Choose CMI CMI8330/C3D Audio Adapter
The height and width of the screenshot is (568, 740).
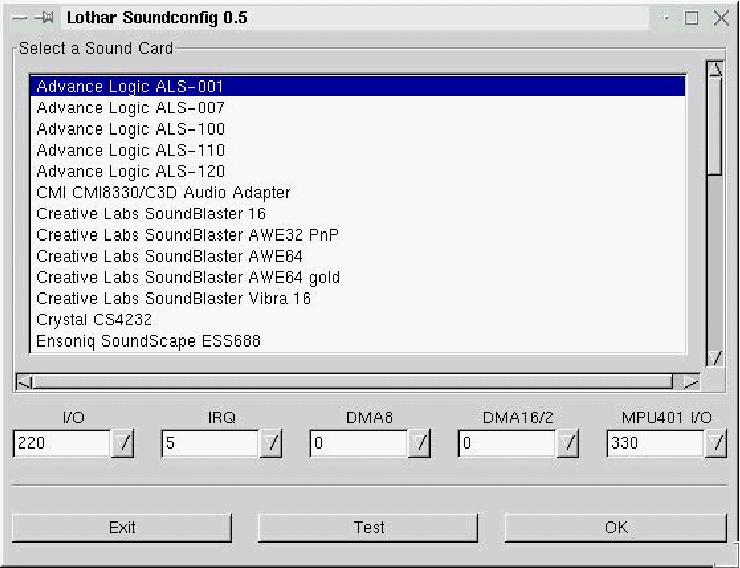click(x=358, y=192)
